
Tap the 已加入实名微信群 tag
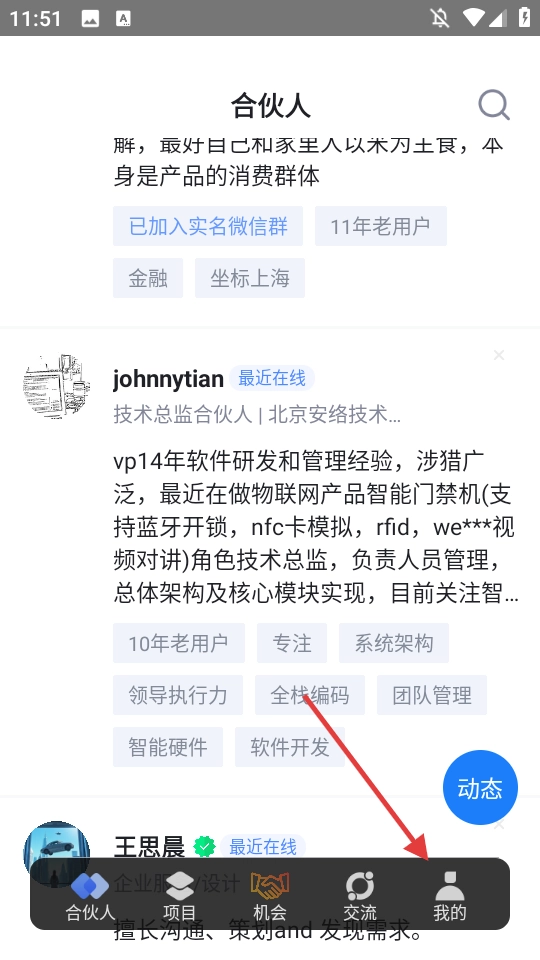tap(208, 227)
